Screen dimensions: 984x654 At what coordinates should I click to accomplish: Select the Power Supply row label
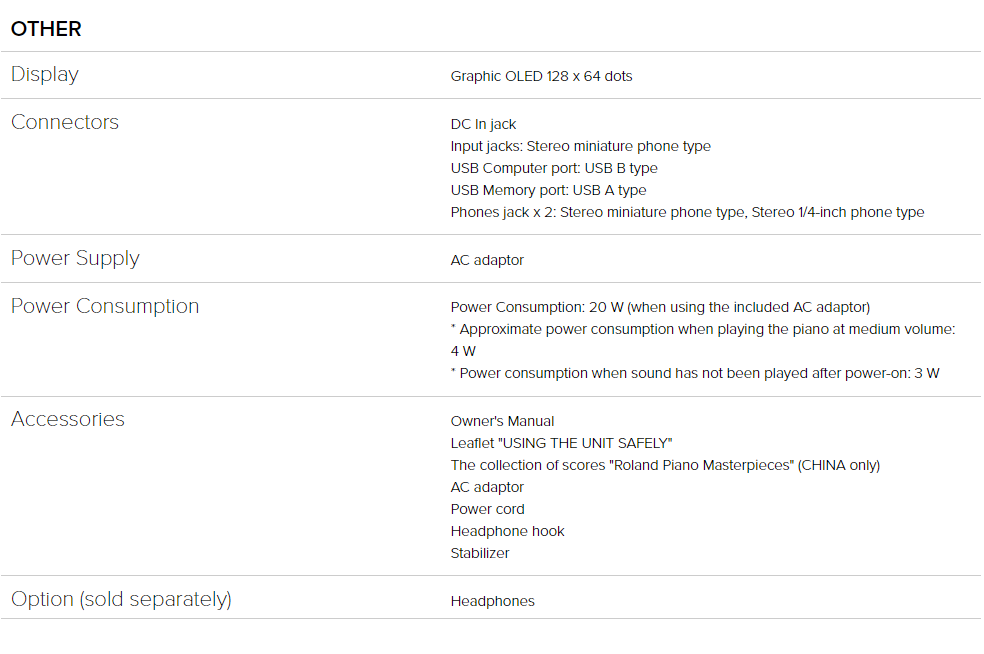[75, 258]
